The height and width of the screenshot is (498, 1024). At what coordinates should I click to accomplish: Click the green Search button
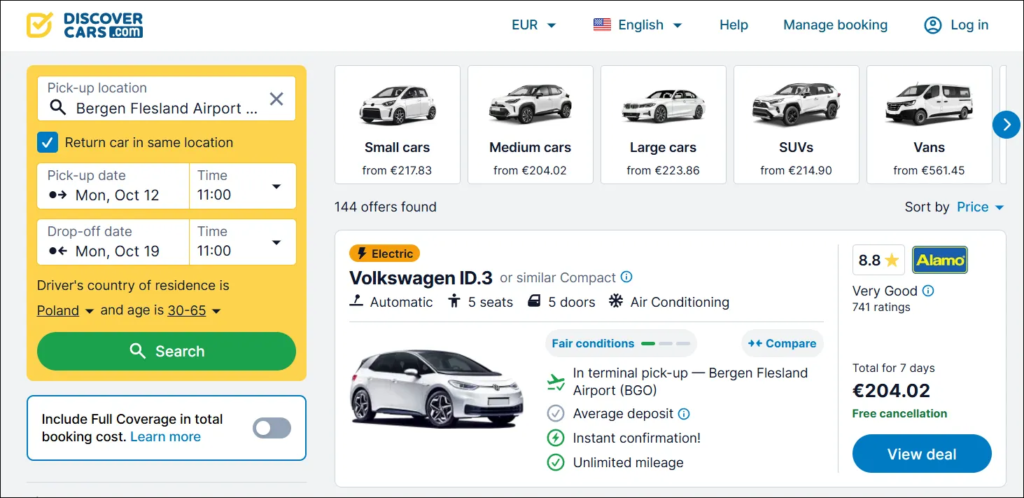click(167, 351)
